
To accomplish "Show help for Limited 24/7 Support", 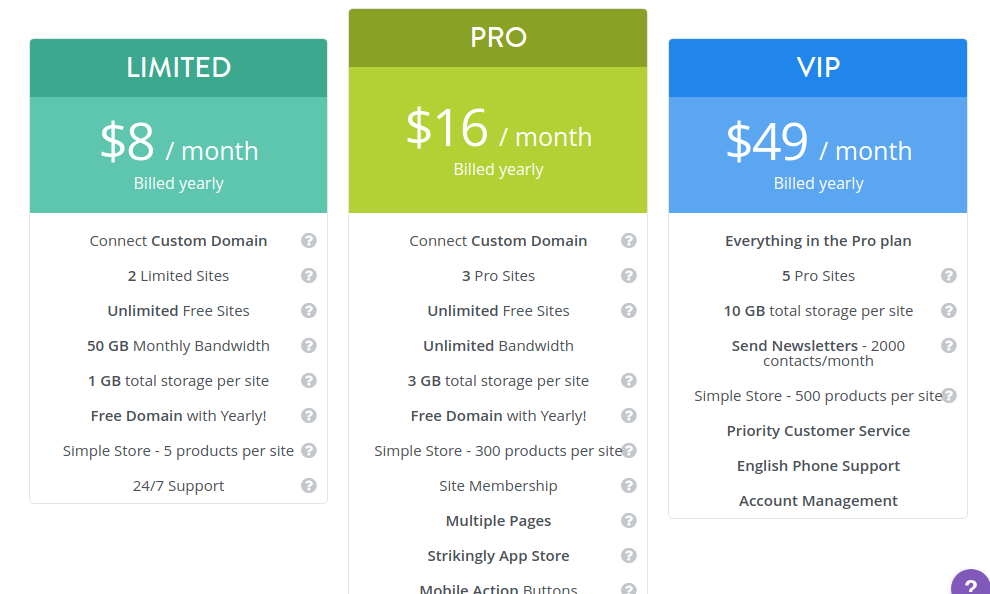I will [309, 486].
